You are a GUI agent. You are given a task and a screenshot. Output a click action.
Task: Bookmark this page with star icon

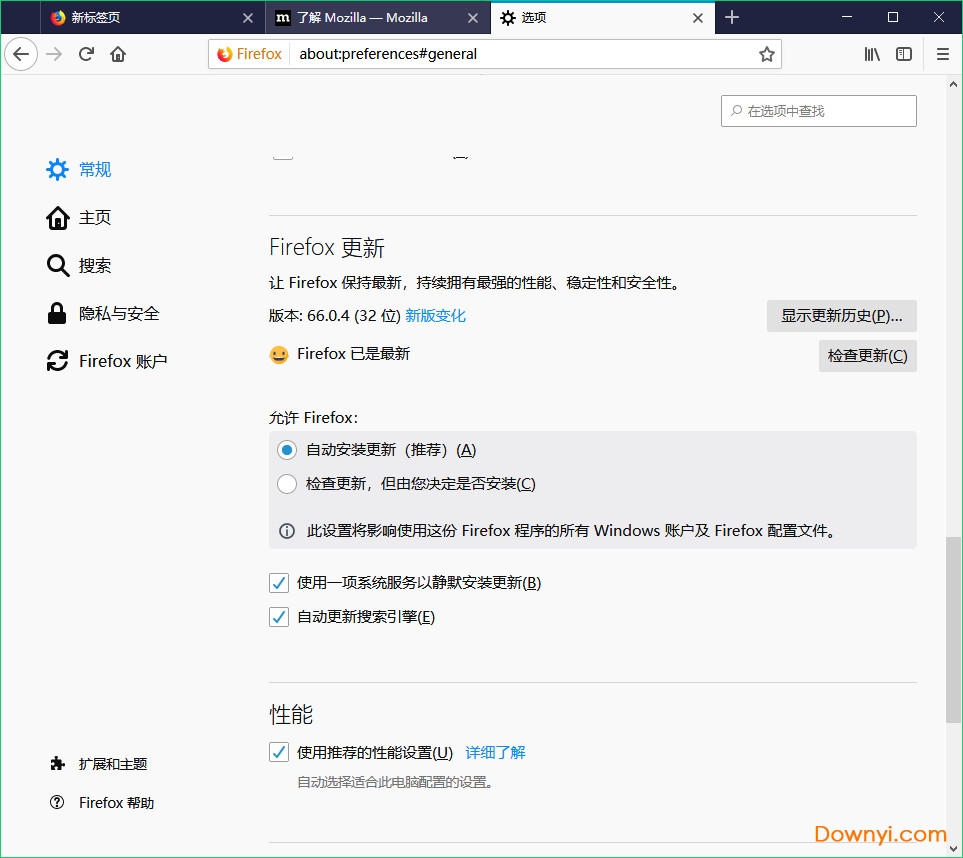(x=766, y=54)
